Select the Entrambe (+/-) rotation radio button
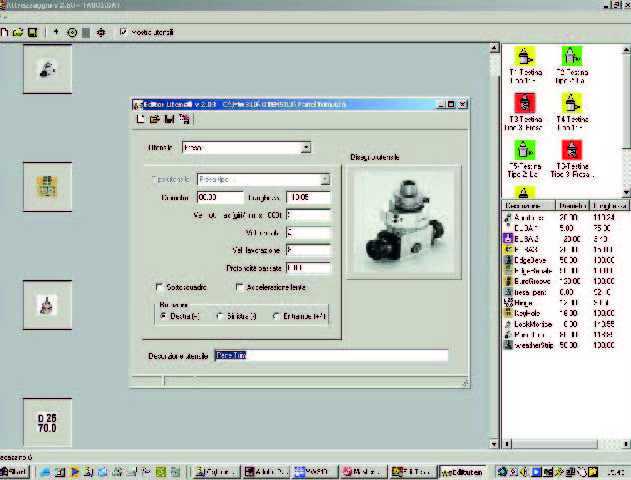631x480 pixels. tap(276, 316)
